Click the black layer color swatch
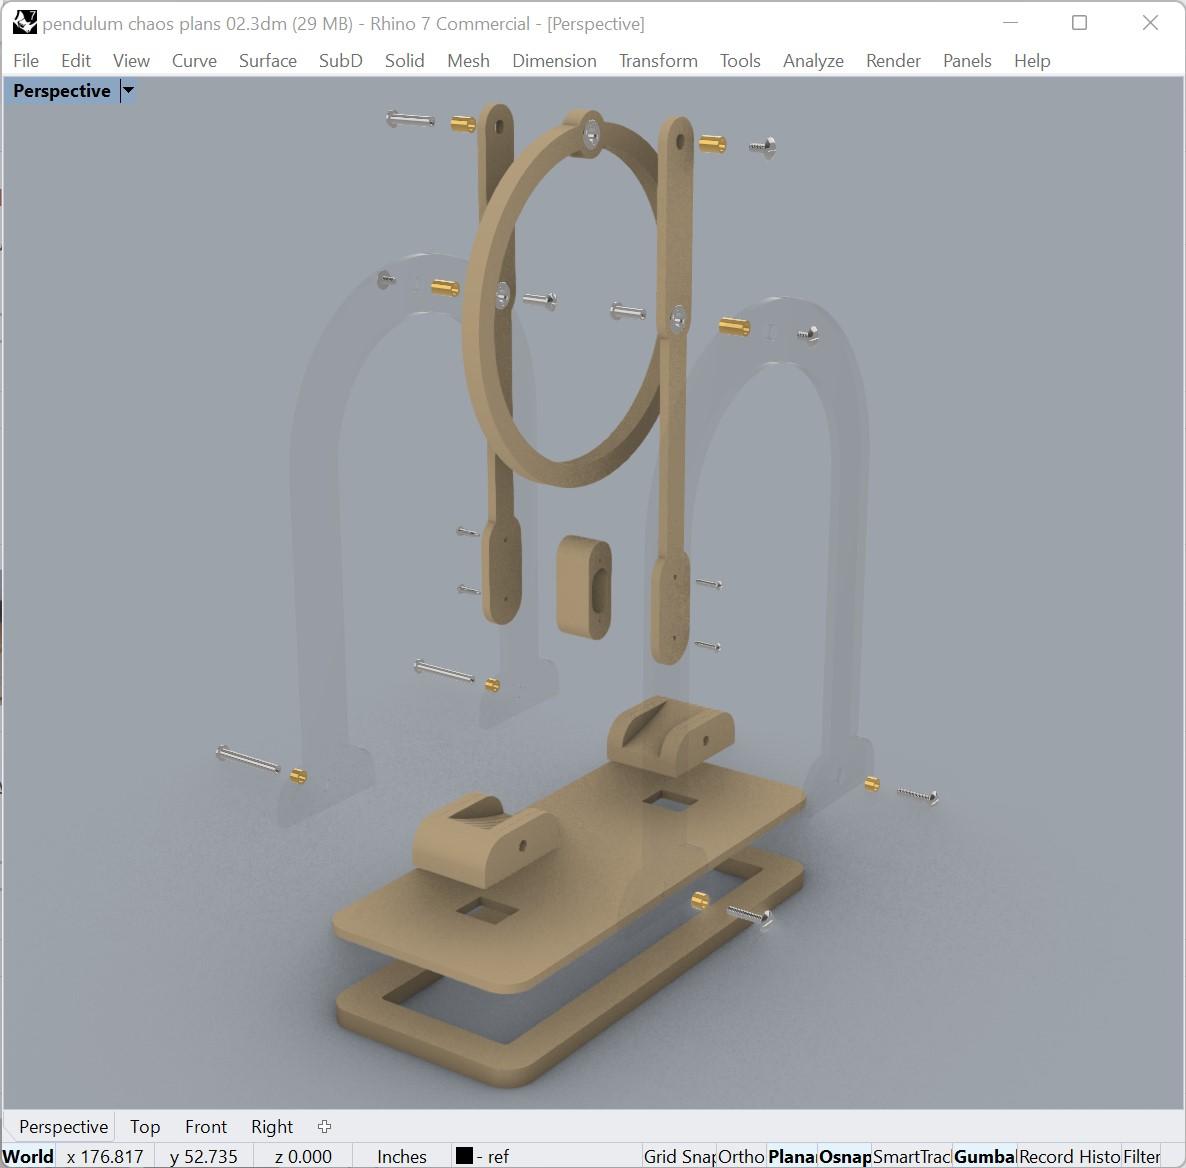The height and width of the screenshot is (1168, 1186). [x=464, y=1155]
